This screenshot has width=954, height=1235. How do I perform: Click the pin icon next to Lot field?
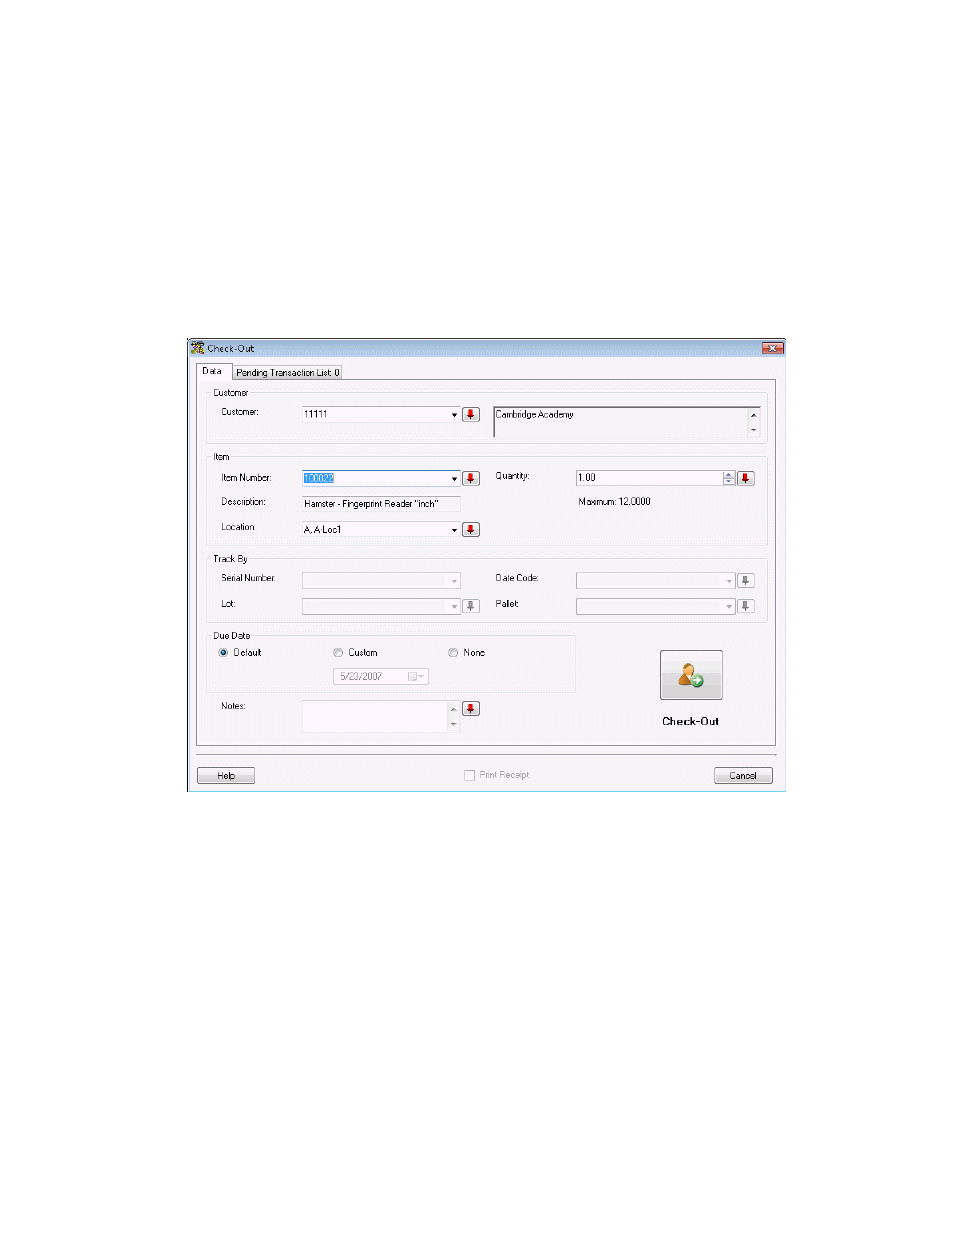[471, 606]
